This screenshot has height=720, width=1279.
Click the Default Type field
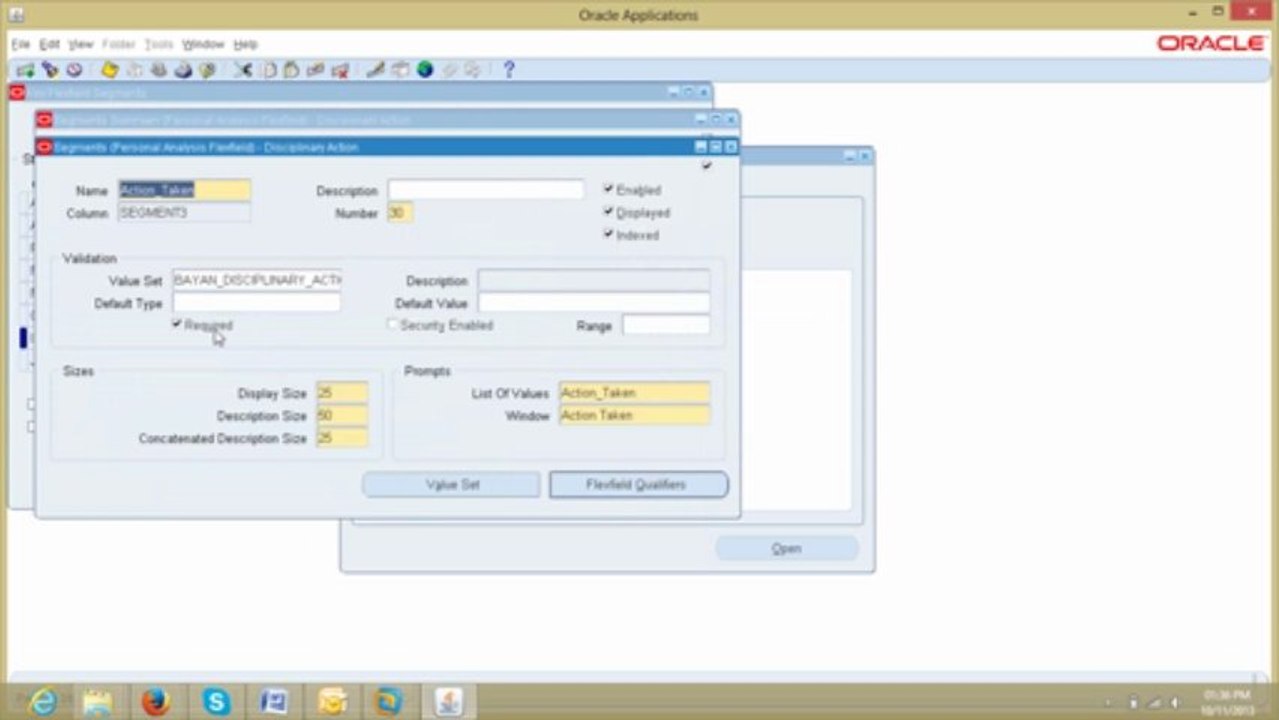tap(256, 303)
